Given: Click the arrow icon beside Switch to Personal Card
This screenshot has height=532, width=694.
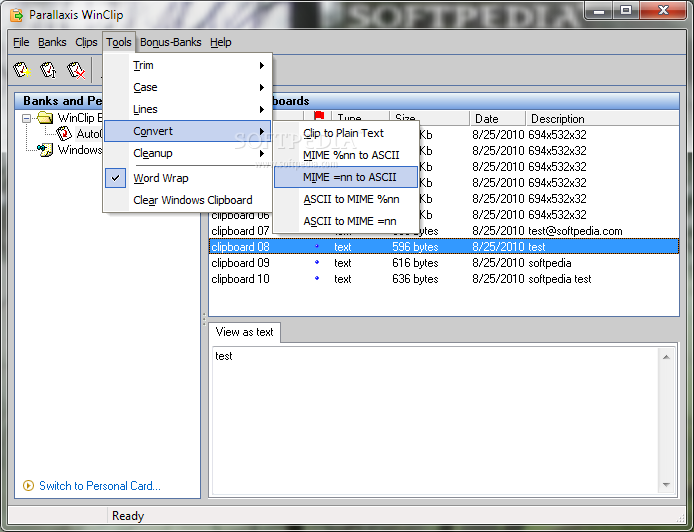Looking at the screenshot, I should 28,486.
